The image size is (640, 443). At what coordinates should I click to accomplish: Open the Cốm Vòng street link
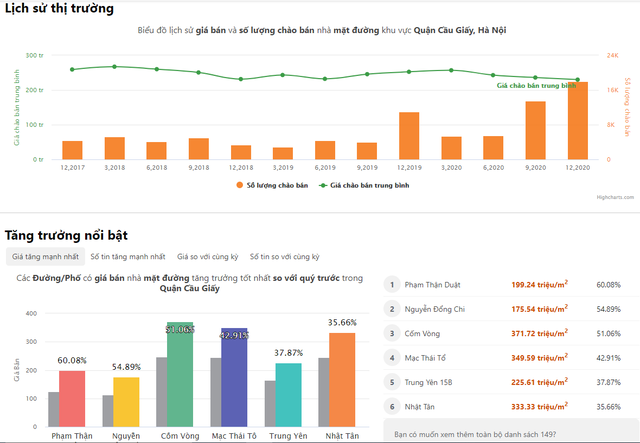click(422, 334)
